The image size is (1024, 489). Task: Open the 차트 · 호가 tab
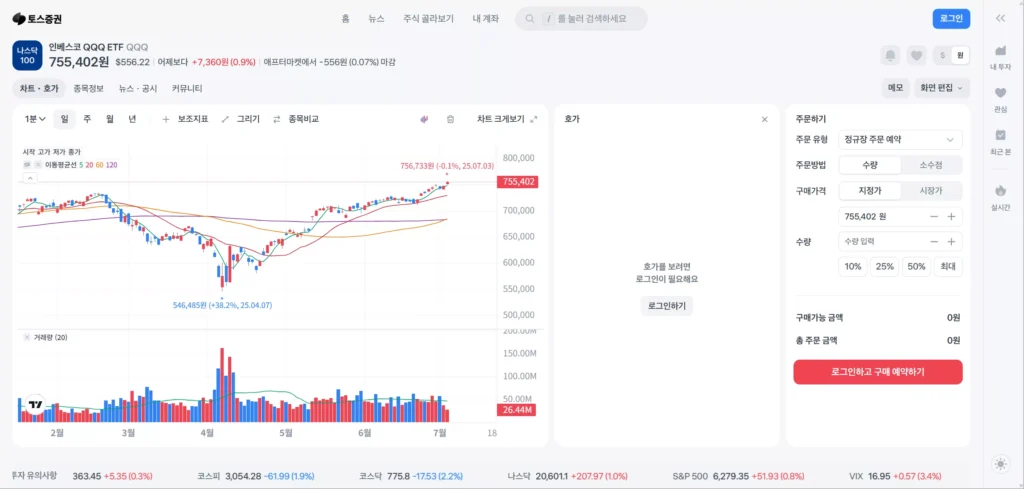pos(39,88)
